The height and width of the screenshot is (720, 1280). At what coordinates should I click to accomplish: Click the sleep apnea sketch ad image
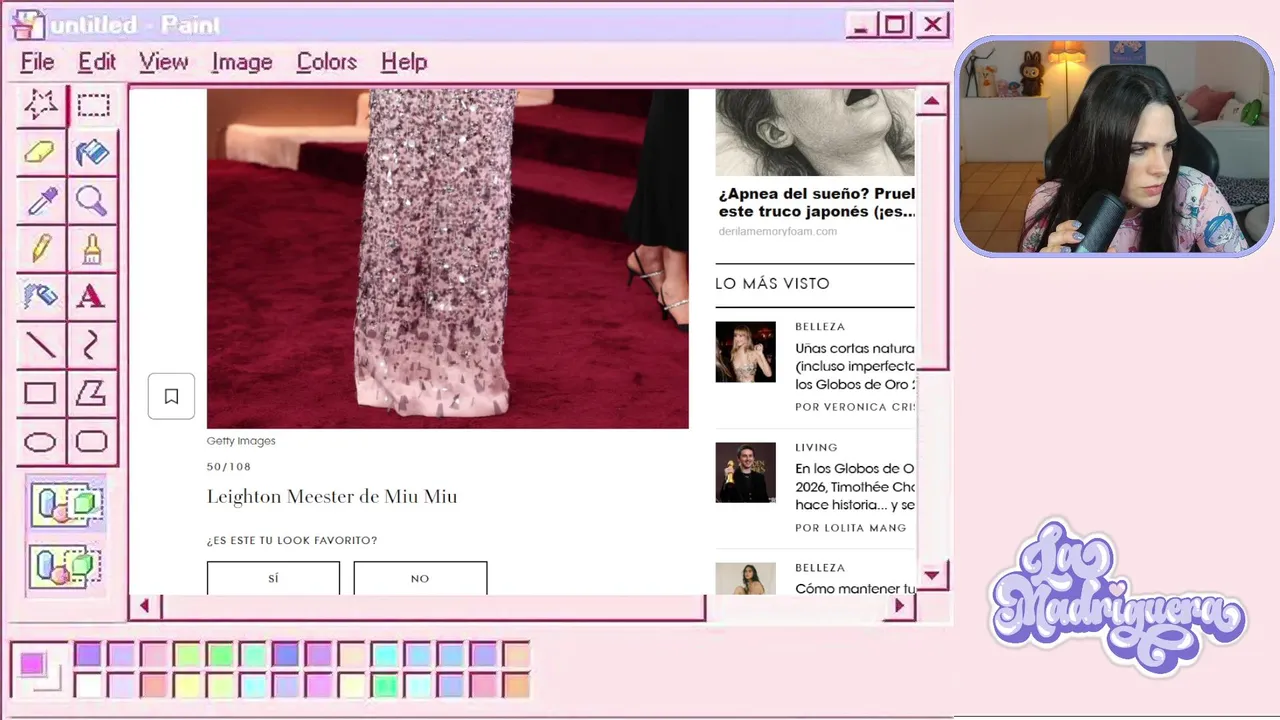815,132
